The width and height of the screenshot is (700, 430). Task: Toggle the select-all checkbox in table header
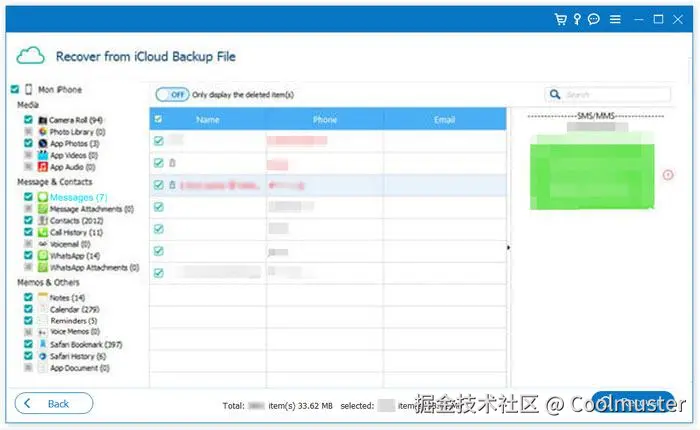coord(158,119)
